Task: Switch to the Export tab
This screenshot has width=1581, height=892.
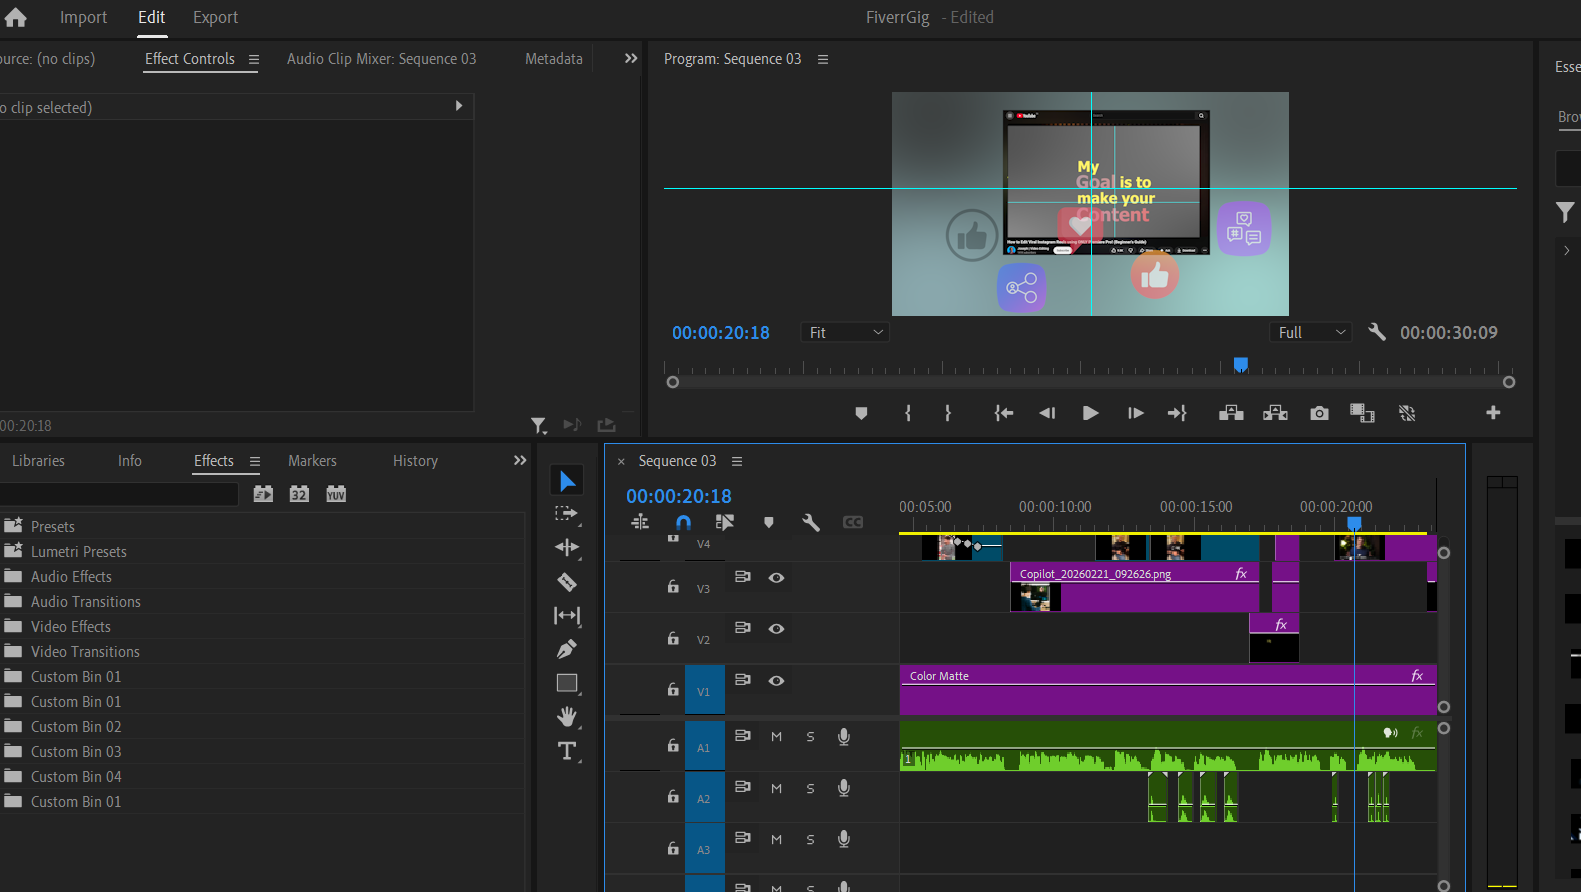Action: tap(215, 17)
